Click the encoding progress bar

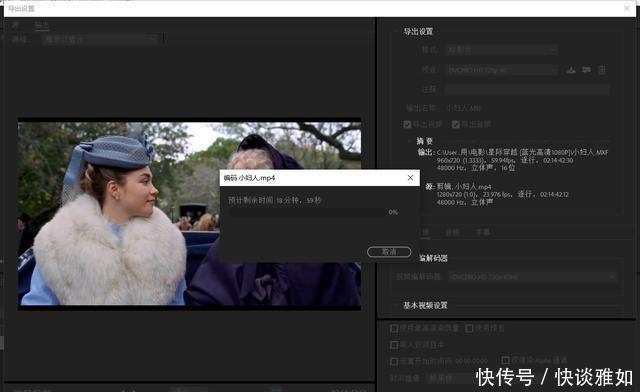pyautogui.click(x=307, y=212)
